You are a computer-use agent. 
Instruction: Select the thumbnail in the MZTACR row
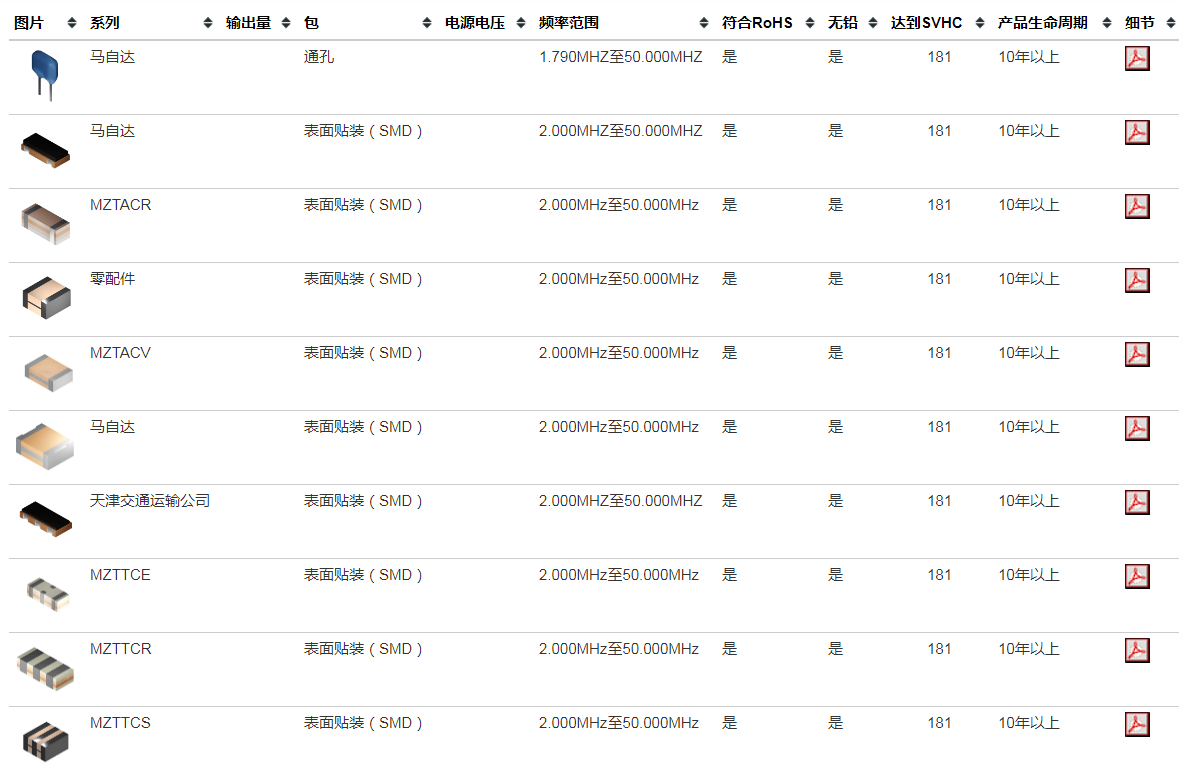pyautogui.click(x=46, y=223)
